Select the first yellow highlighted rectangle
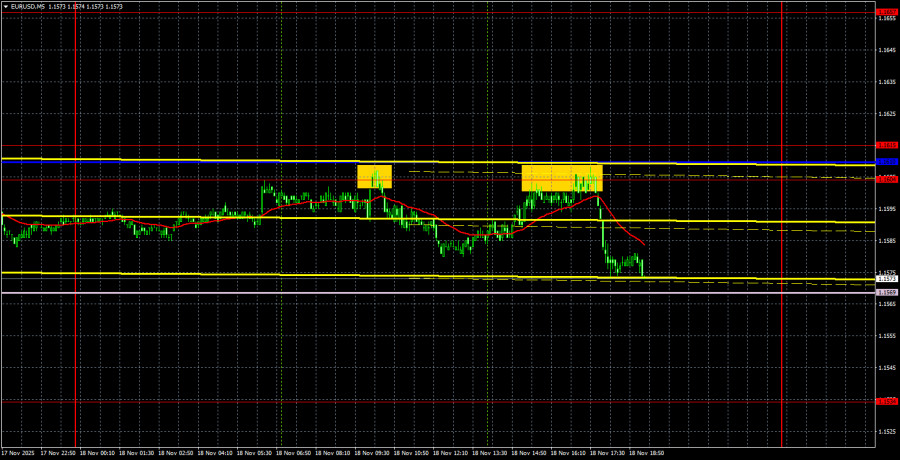Image resolution: width=900 pixels, height=460 pixels. click(374, 176)
